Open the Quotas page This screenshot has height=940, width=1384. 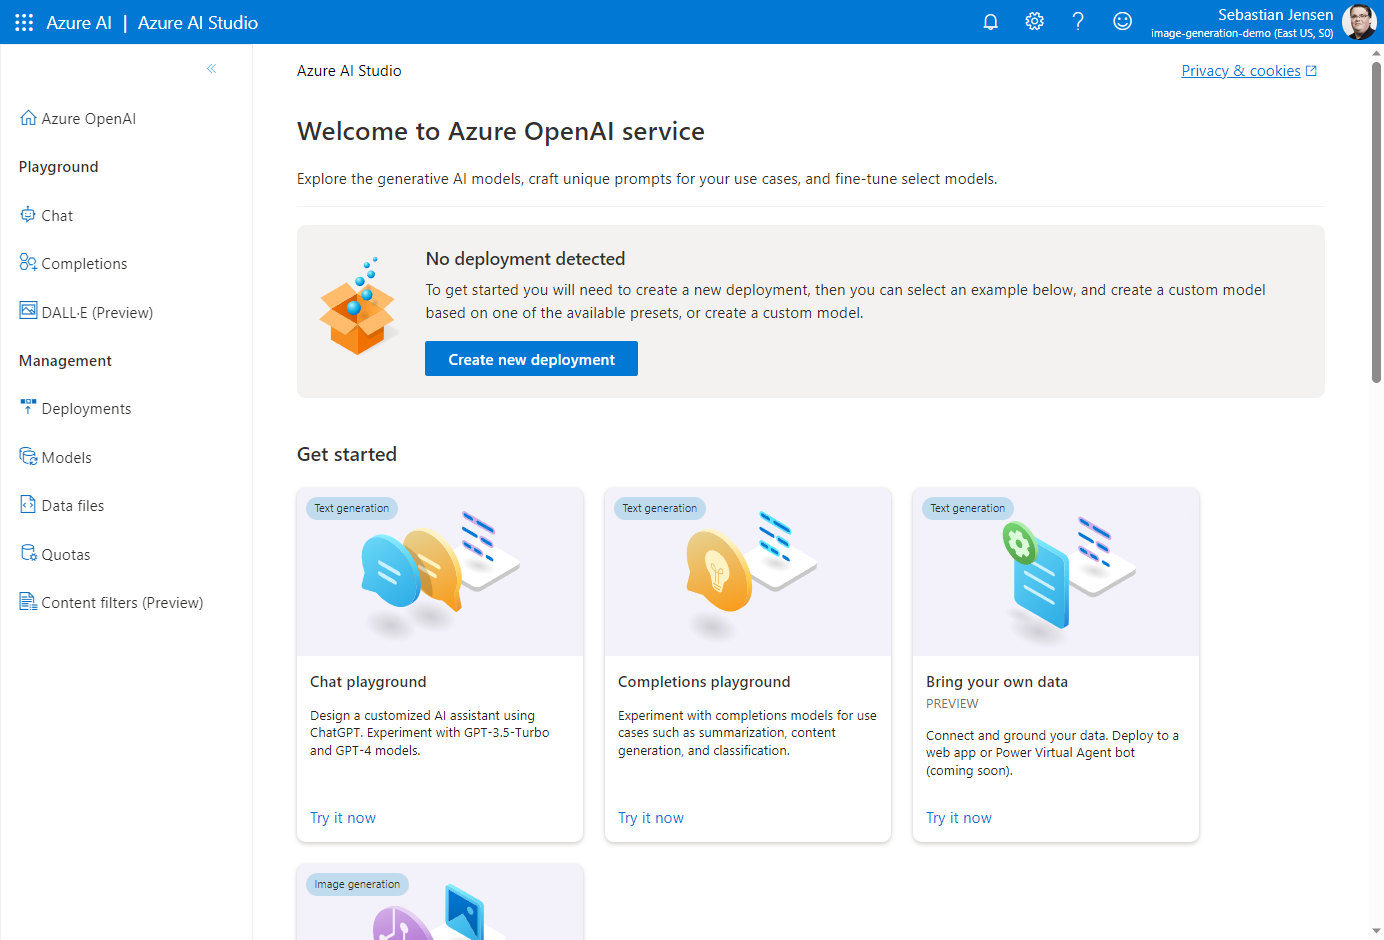point(65,555)
